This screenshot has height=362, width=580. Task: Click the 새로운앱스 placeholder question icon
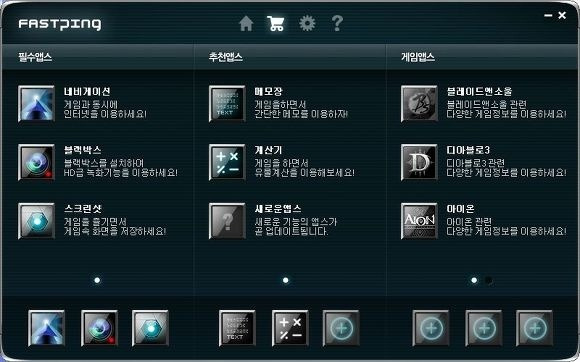[x=227, y=221]
